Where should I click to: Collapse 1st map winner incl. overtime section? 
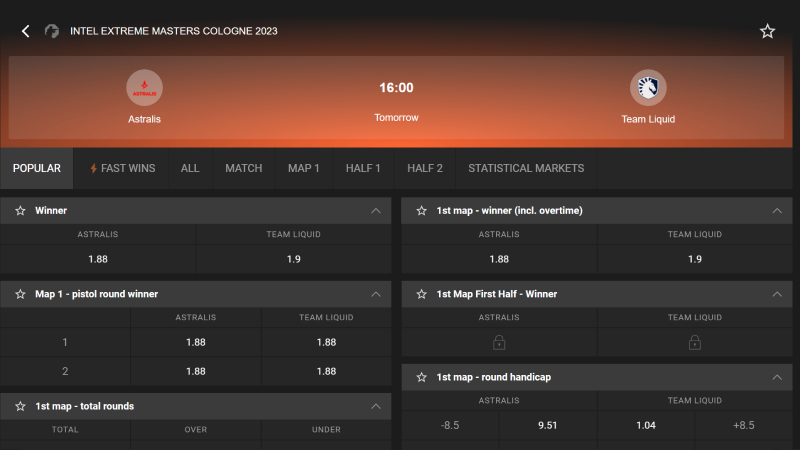[777, 211]
